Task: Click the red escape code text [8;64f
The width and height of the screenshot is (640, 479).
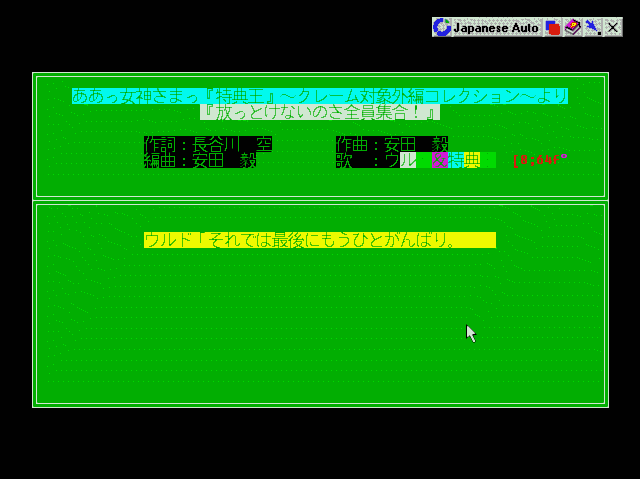Action: (x=539, y=160)
